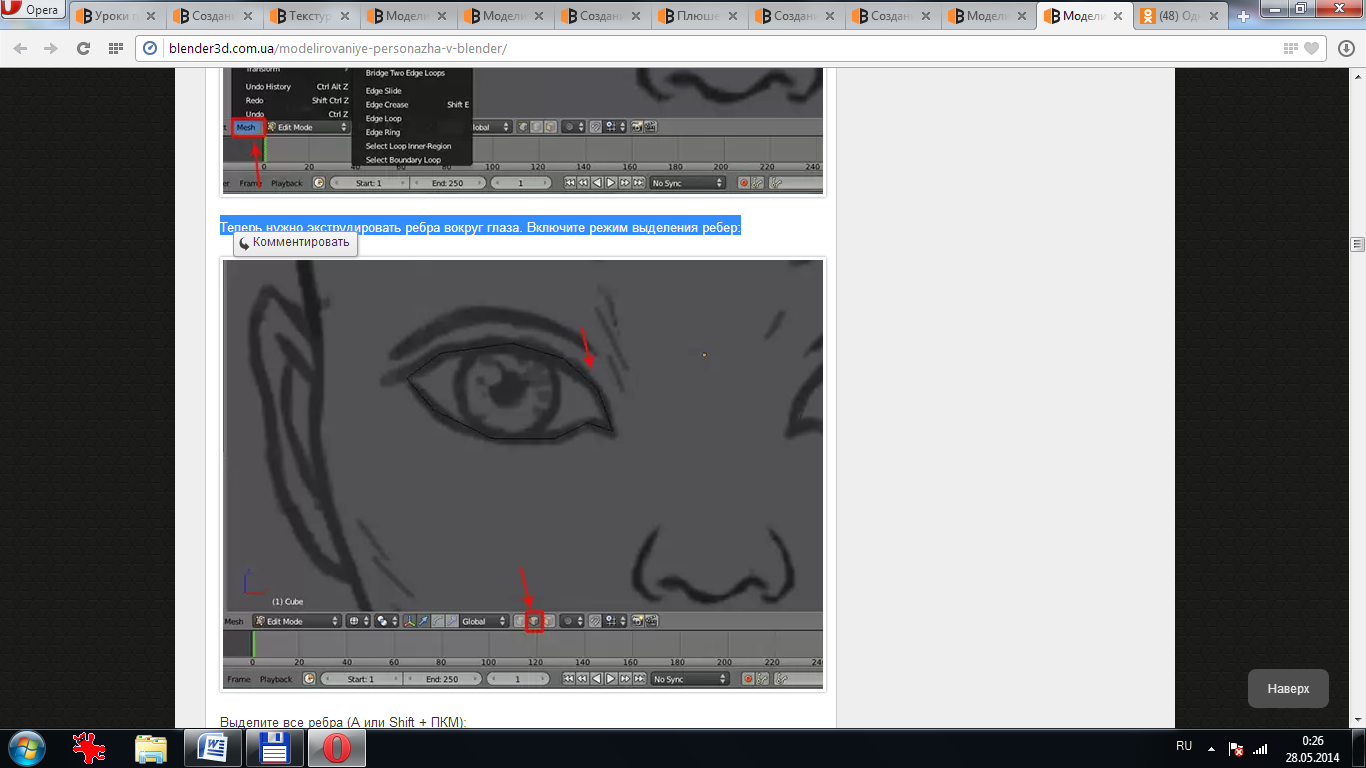Open No Sync dropdown in eye screenshot

tap(688, 679)
